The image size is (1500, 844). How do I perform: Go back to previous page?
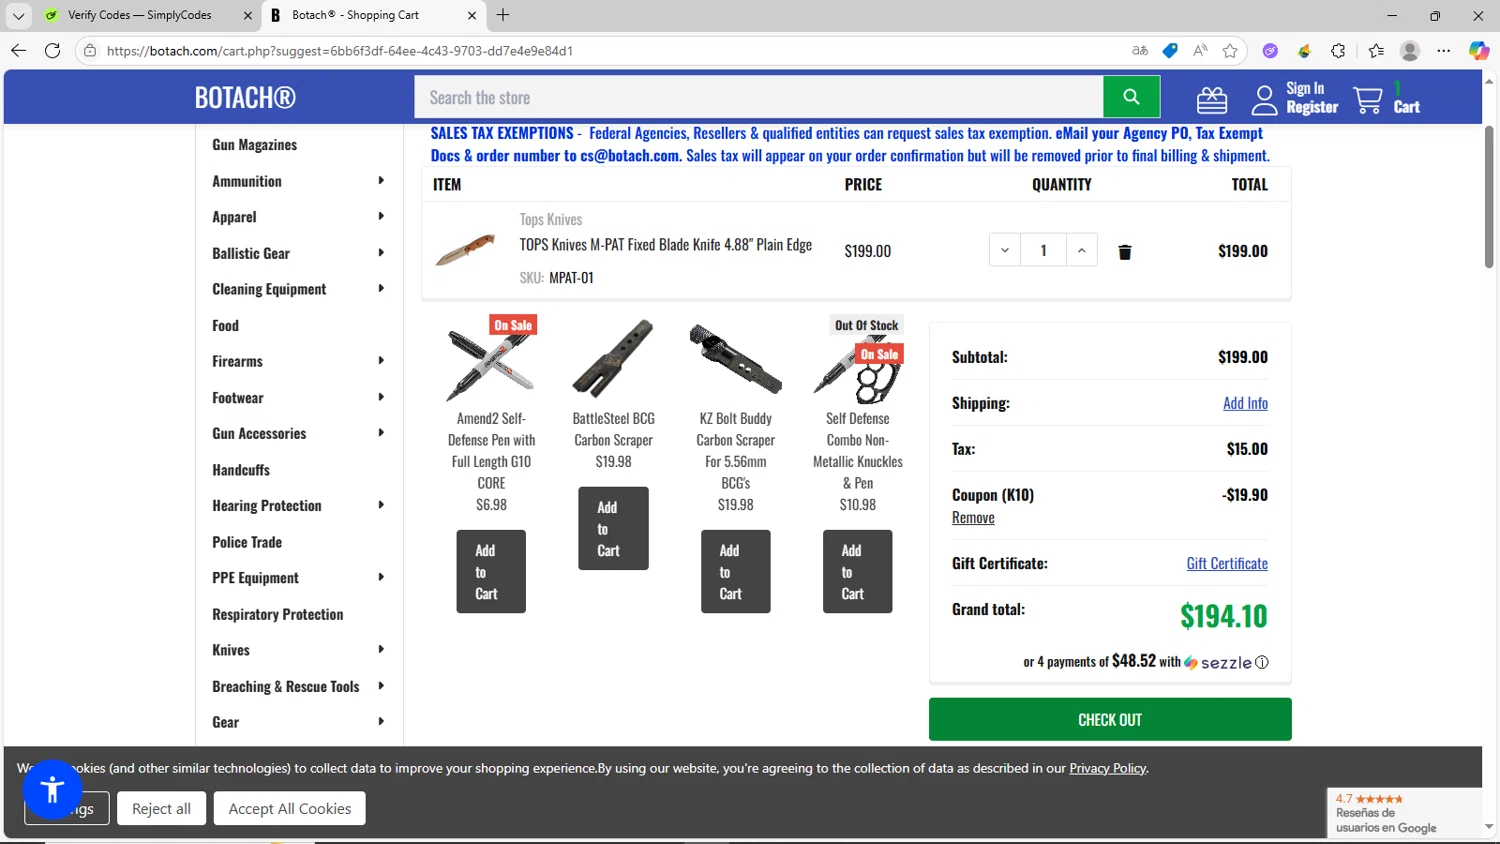[18, 51]
